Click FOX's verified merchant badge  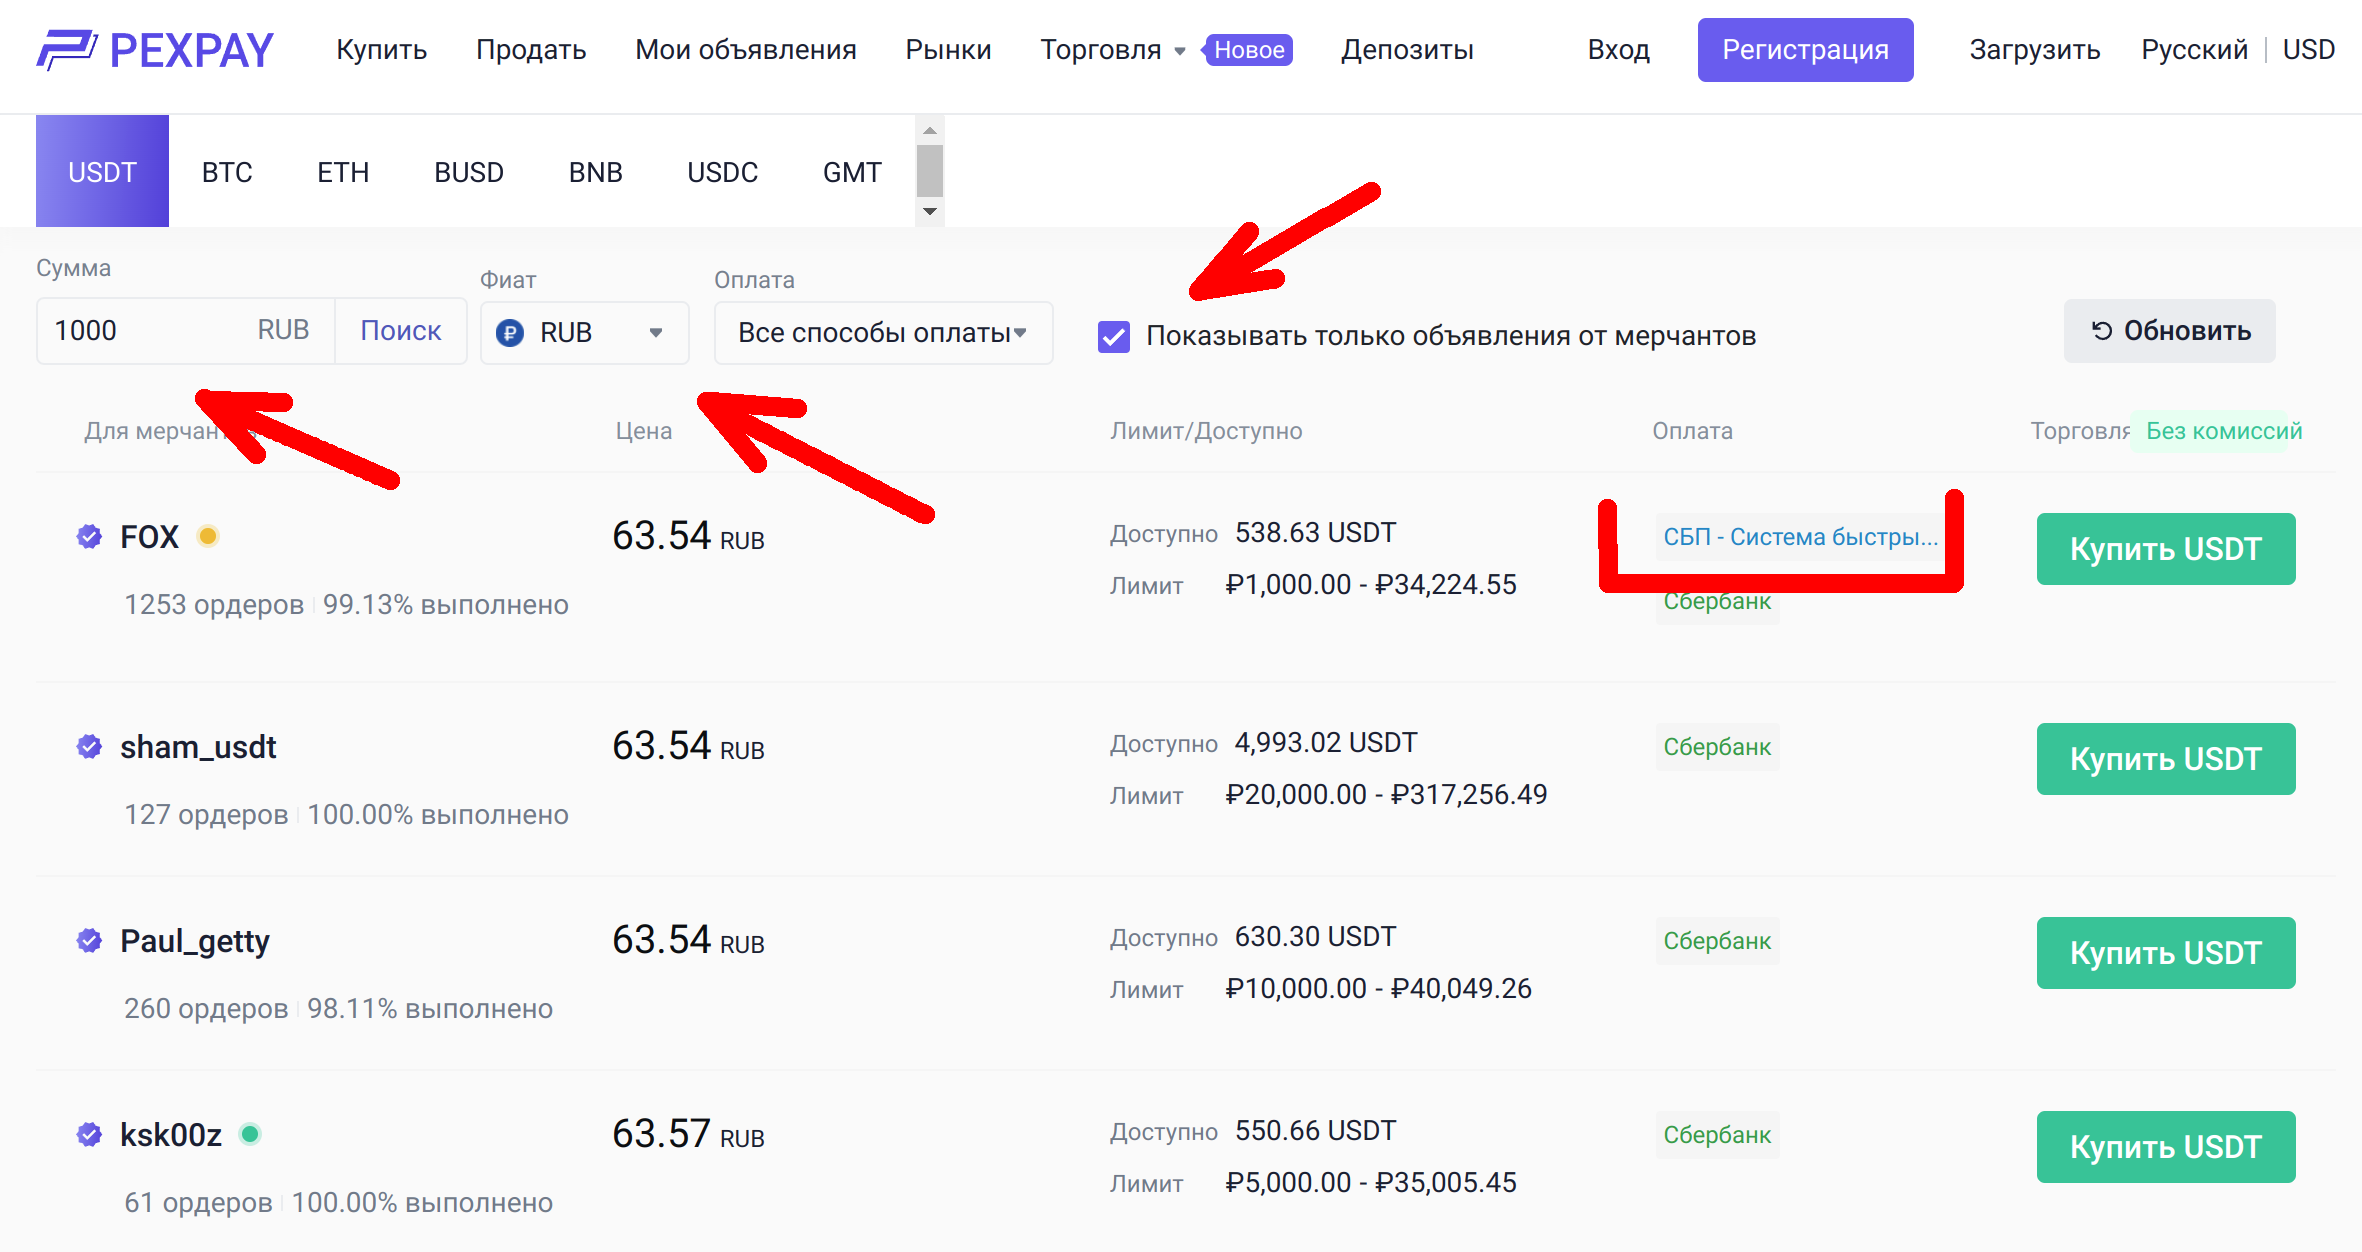[x=89, y=537]
